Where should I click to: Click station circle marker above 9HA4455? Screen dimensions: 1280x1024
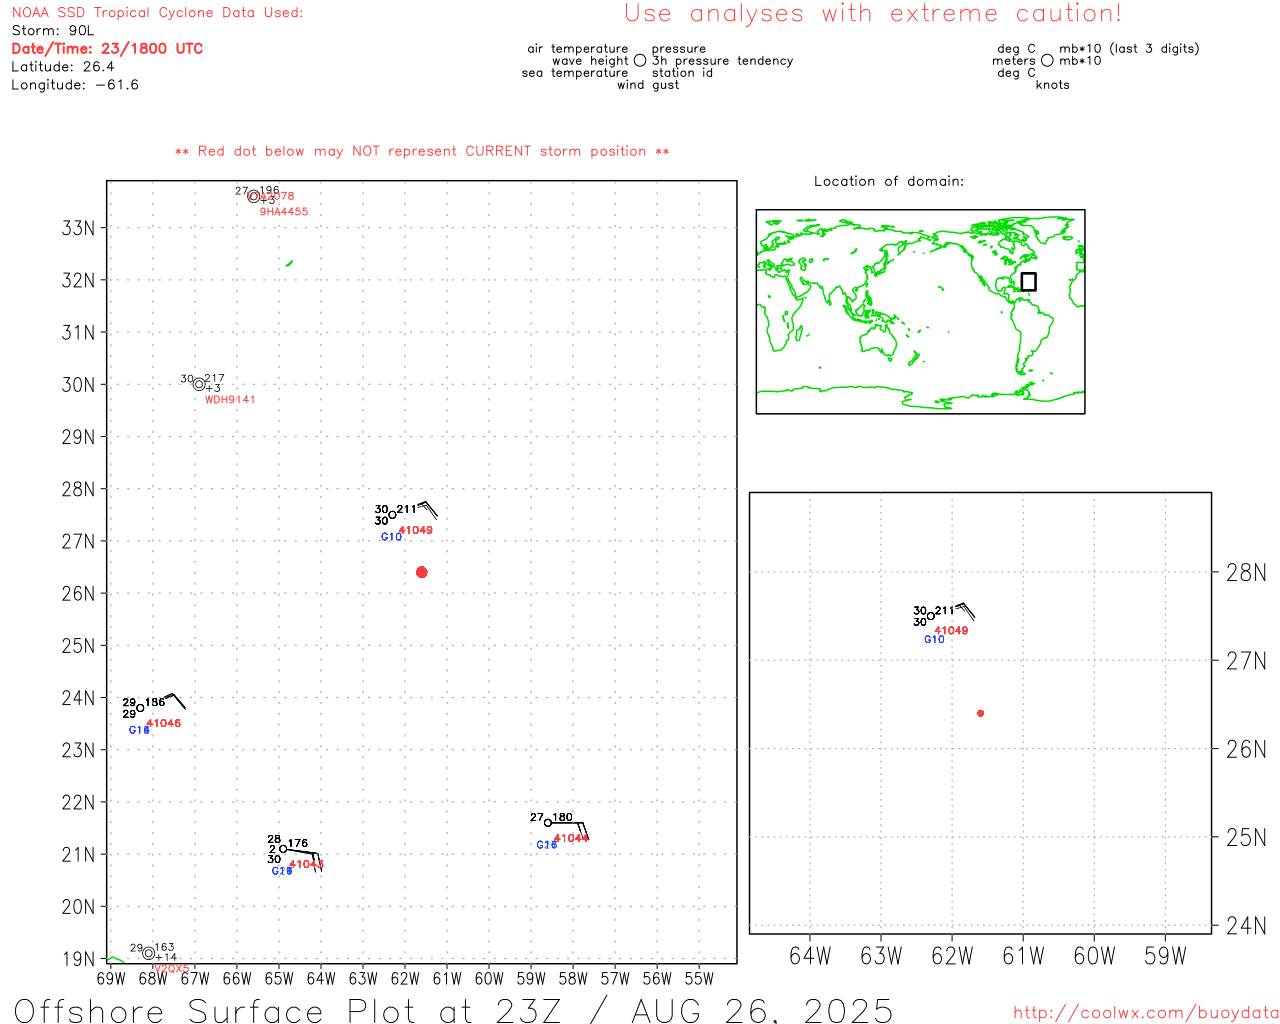pos(254,196)
